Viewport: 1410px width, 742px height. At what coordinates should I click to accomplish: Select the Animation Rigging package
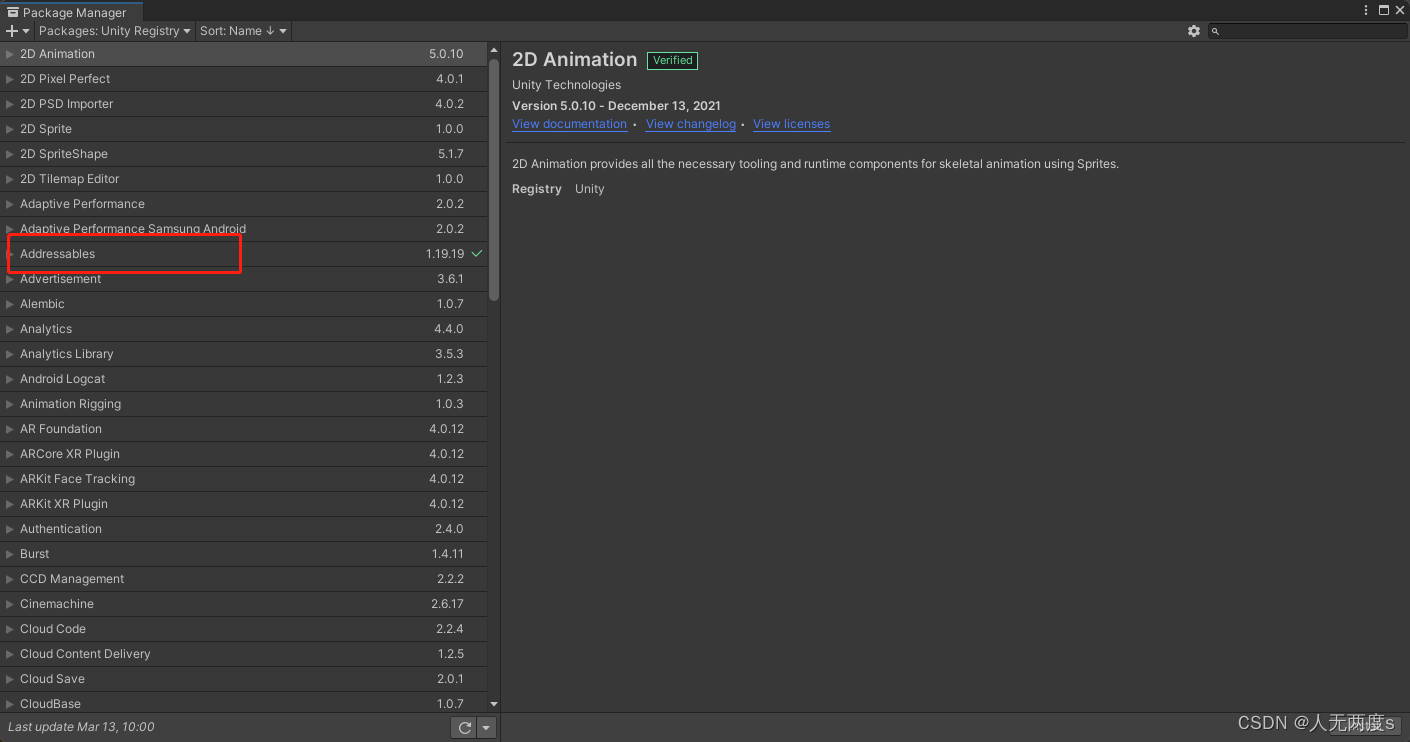(244, 404)
